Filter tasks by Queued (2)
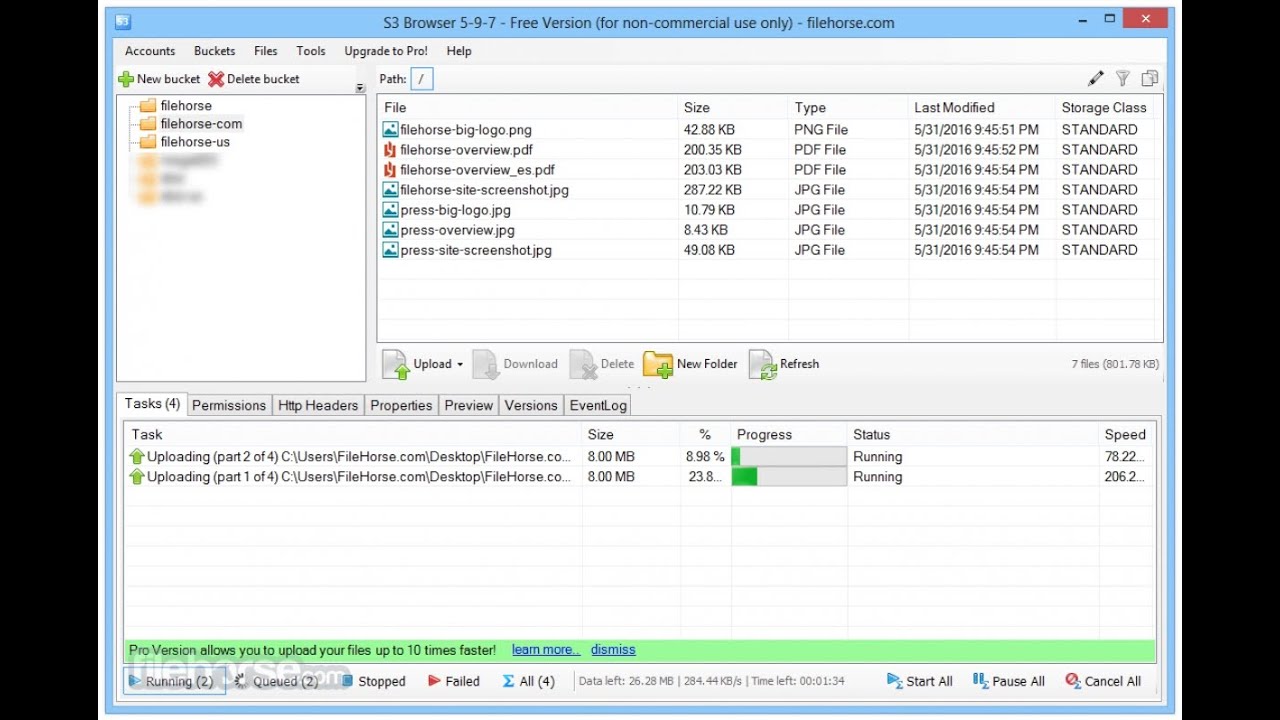 (x=276, y=682)
